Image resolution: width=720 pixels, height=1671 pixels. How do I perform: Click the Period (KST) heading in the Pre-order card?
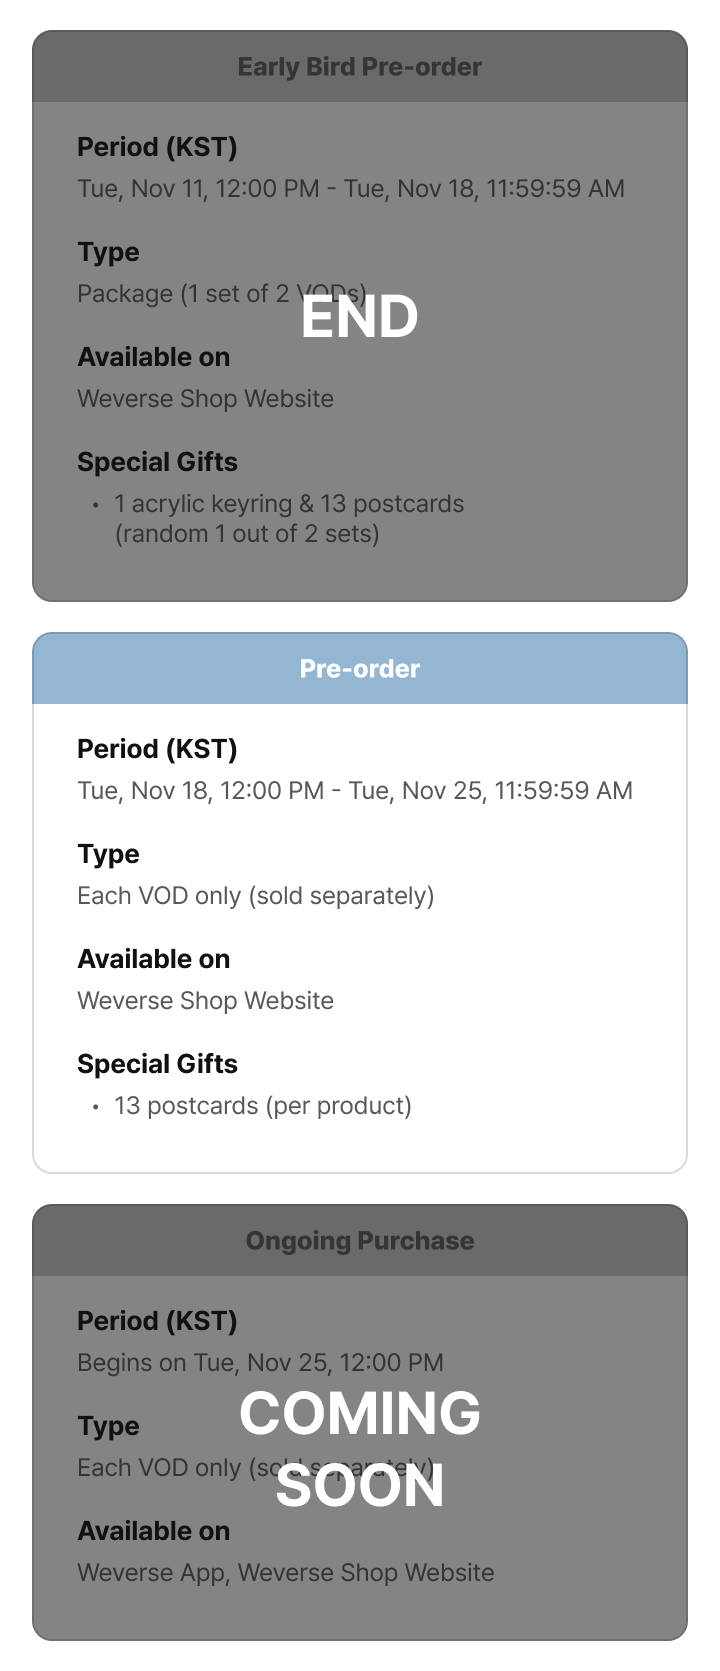157,749
